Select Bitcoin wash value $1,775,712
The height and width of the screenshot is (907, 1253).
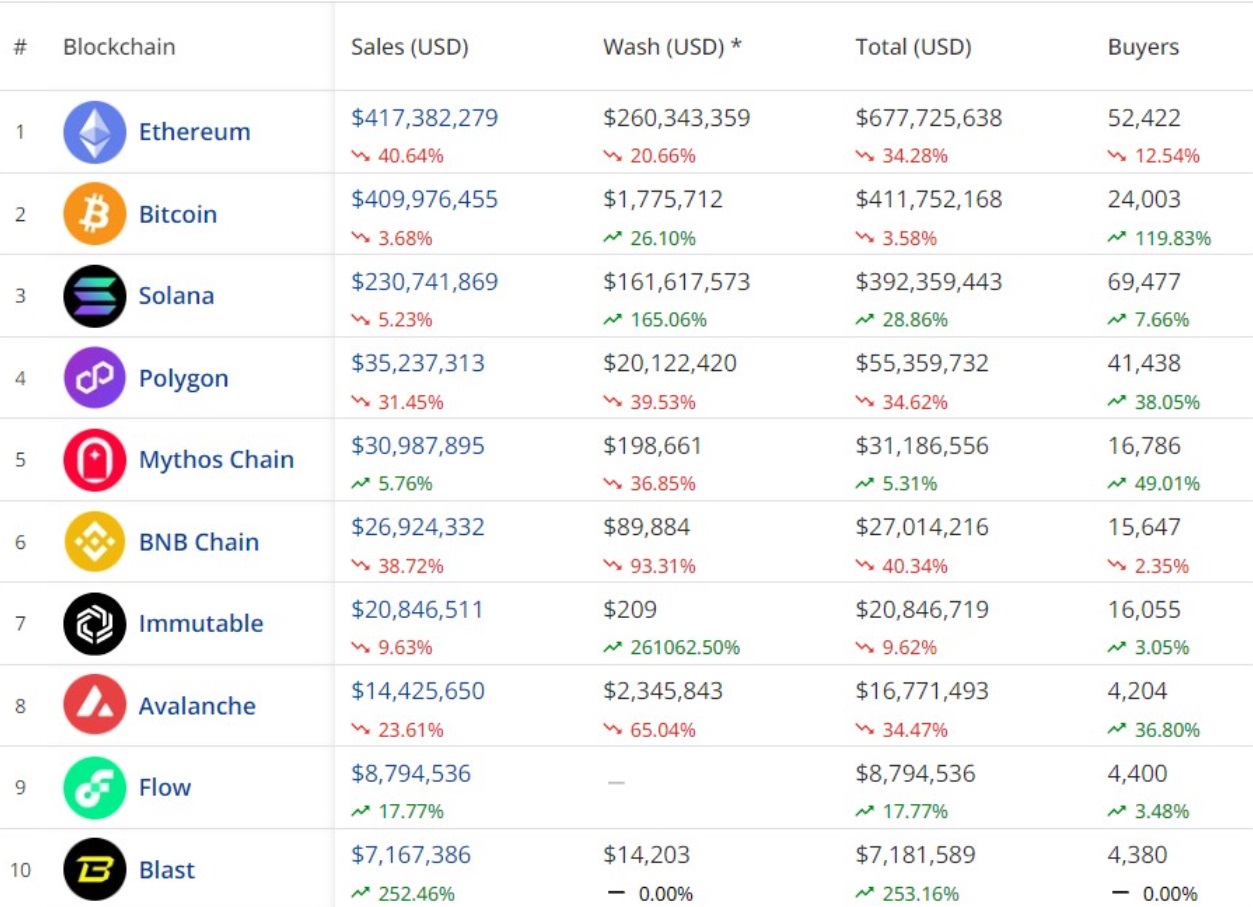663,200
